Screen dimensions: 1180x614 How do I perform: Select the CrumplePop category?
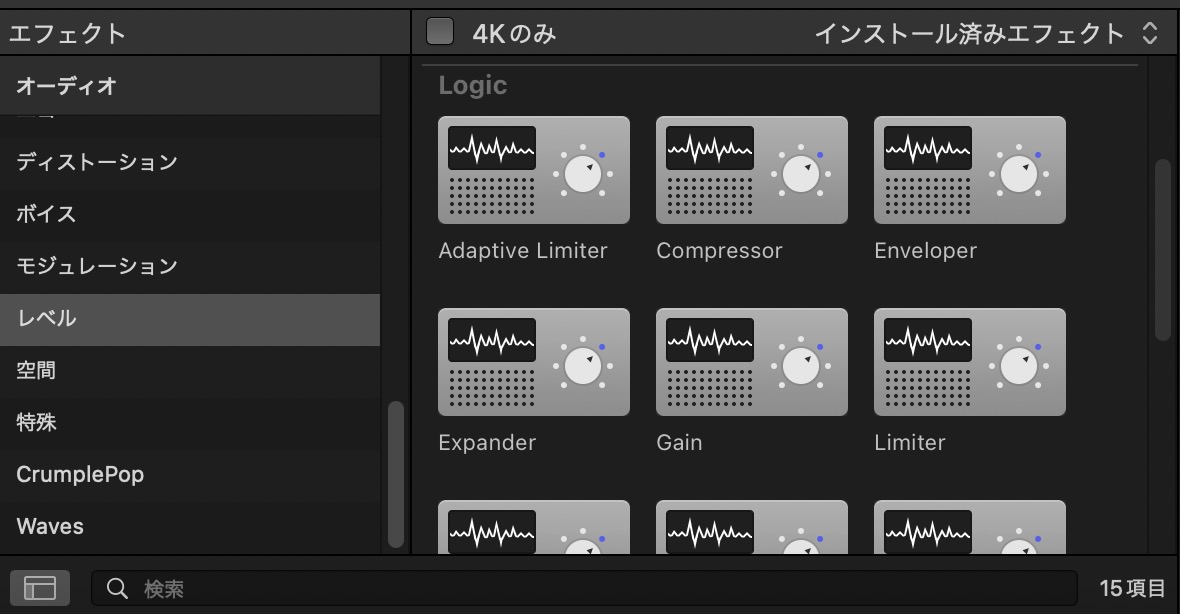coord(80,474)
